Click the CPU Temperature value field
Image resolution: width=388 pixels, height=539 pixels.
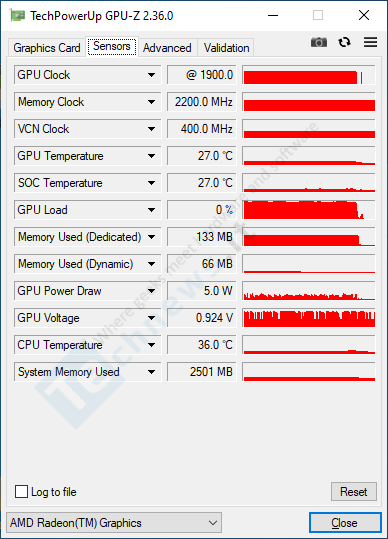(202, 345)
